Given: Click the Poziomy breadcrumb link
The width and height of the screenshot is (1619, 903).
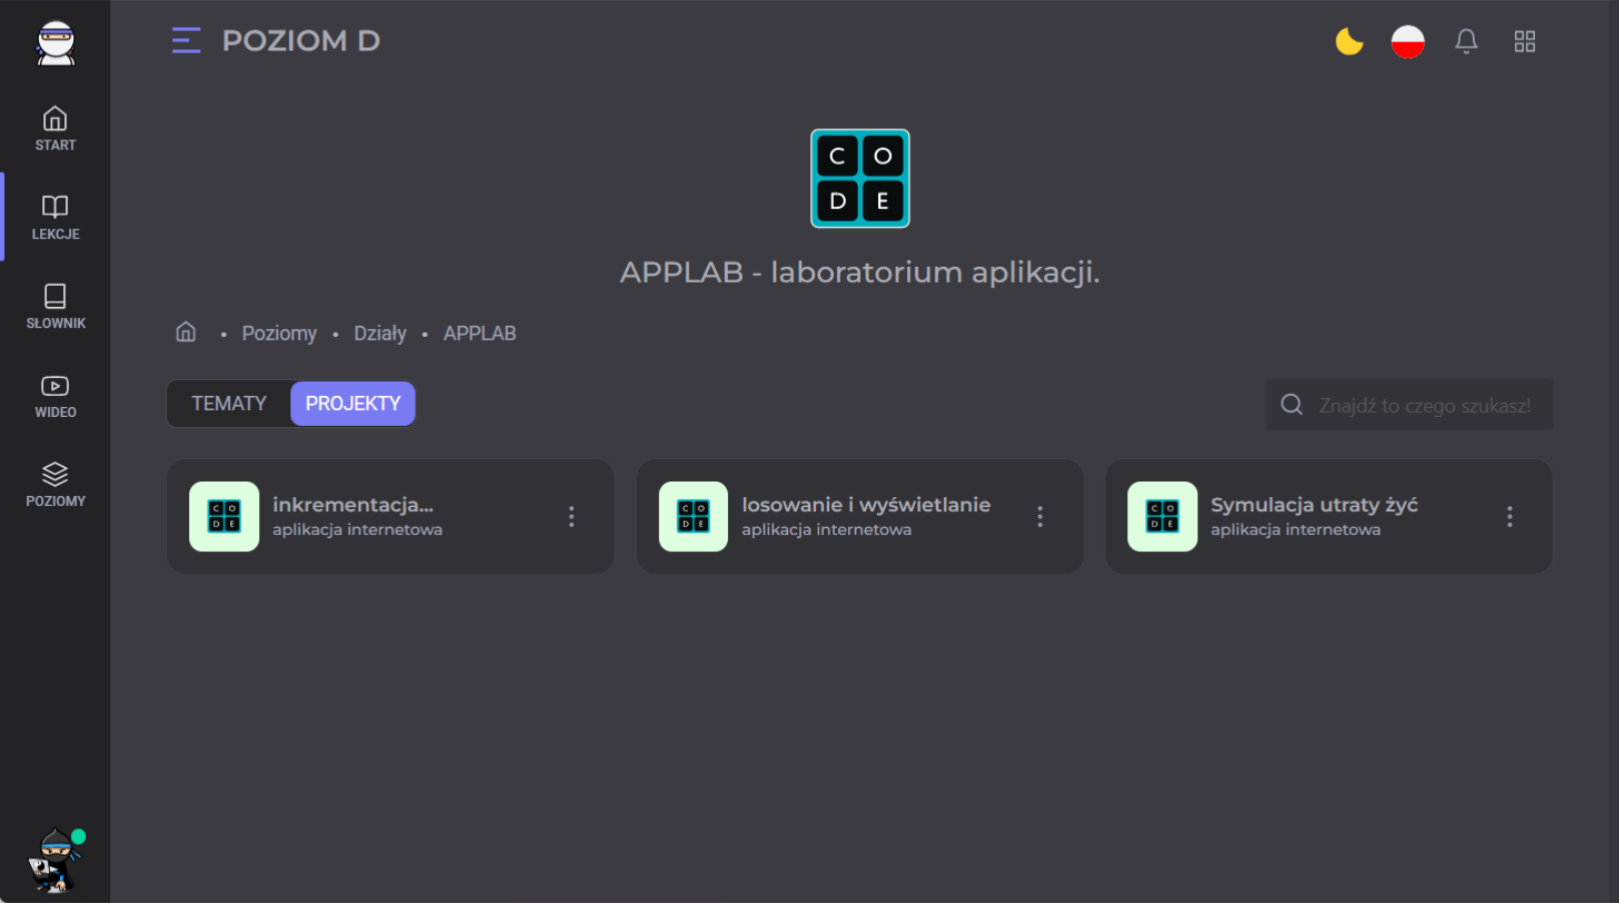Looking at the screenshot, I should (279, 333).
